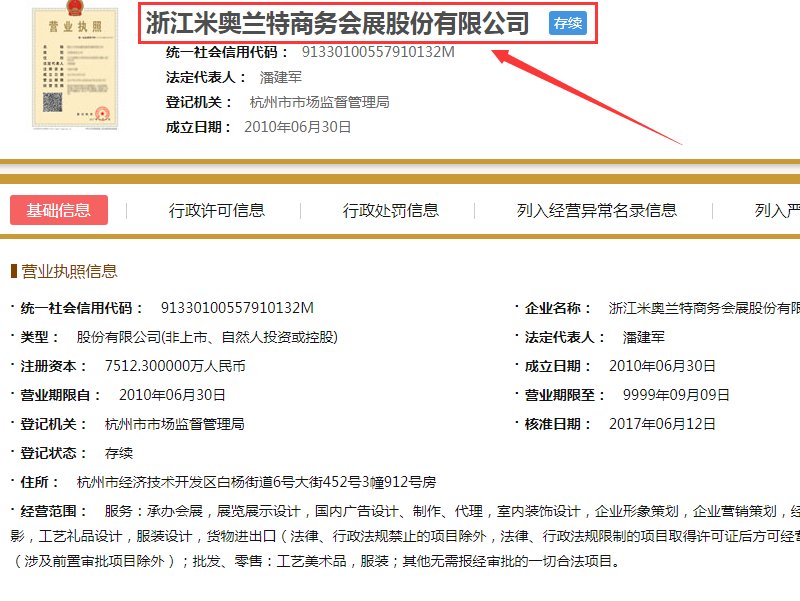
Task: Click the 存续 status badge
Action: [568, 23]
